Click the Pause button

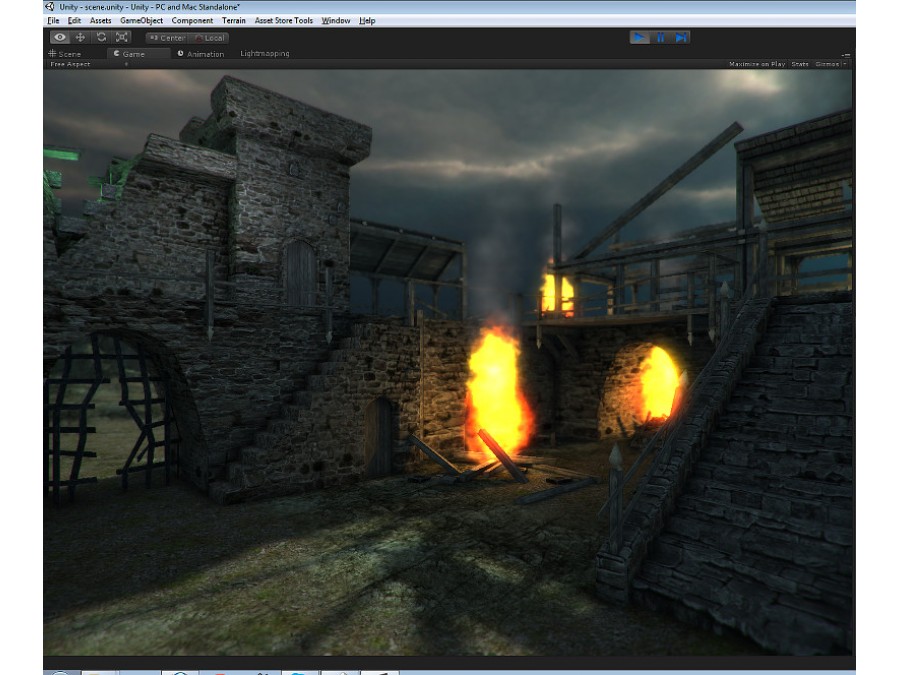click(x=660, y=37)
